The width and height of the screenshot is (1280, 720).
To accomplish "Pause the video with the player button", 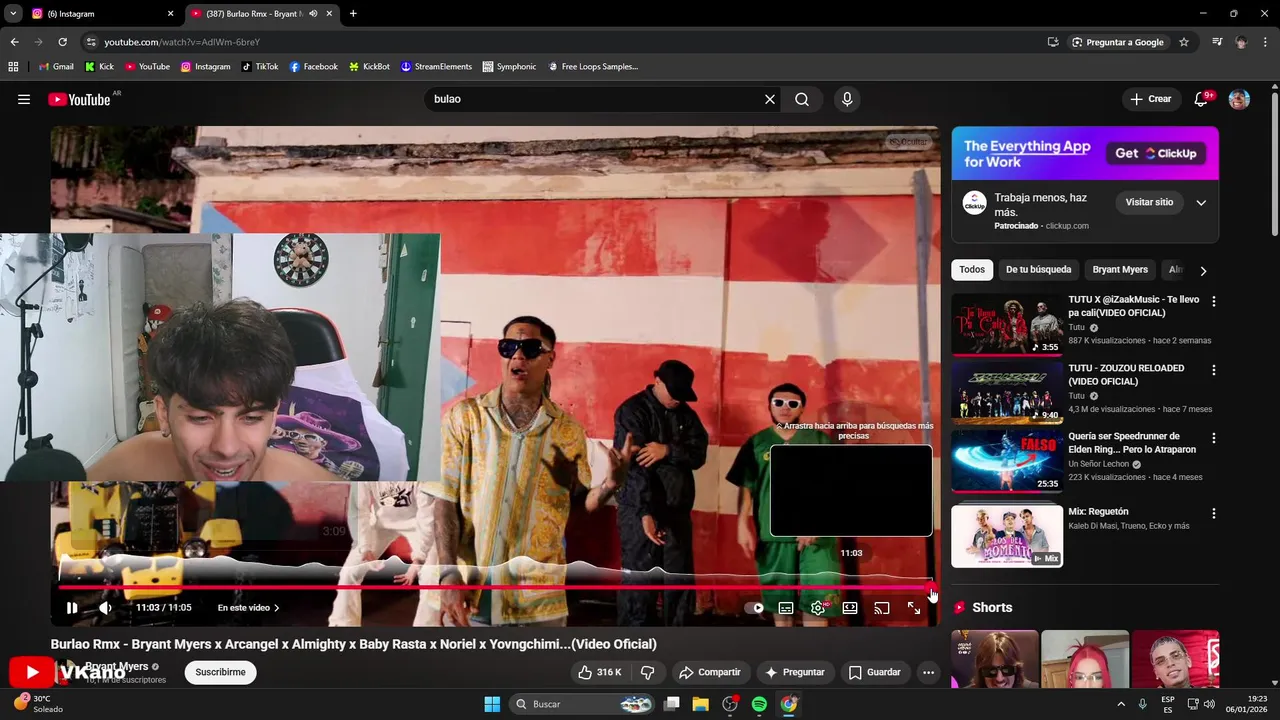I will (x=72, y=607).
